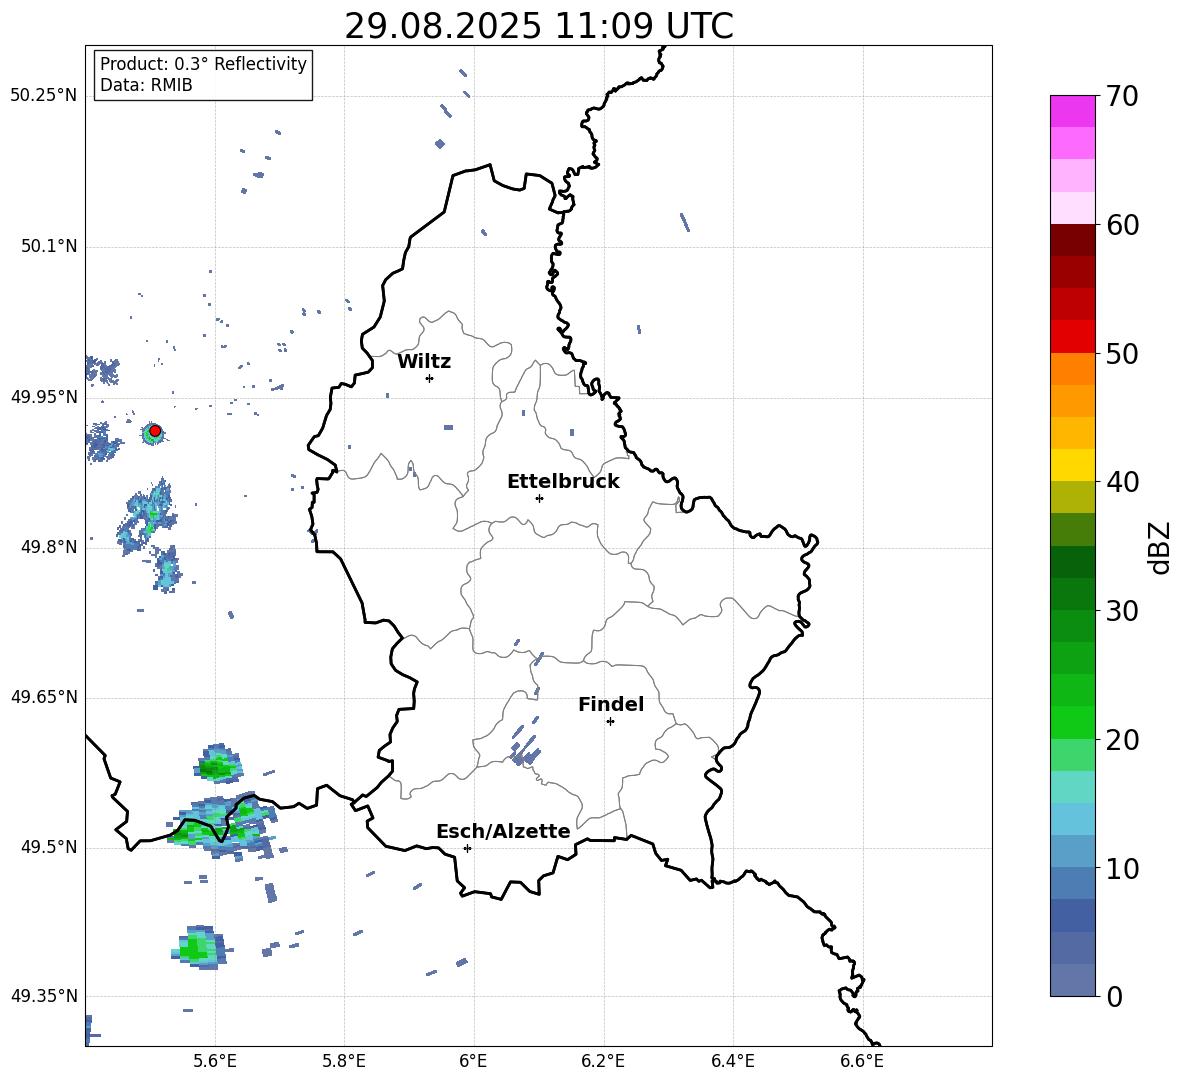Click the red dot marker near 49.92°N
Image resolution: width=1184 pixels, height=1081 pixels.
155,431
